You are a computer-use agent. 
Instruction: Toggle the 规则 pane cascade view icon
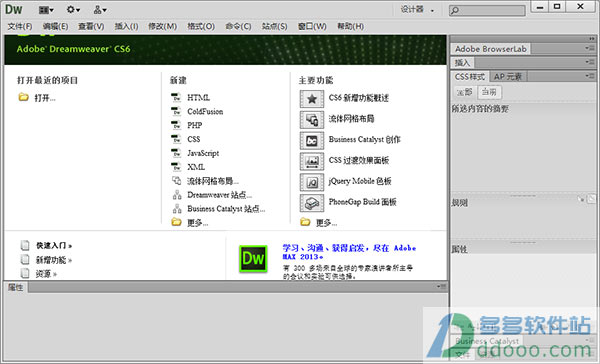pos(591,199)
